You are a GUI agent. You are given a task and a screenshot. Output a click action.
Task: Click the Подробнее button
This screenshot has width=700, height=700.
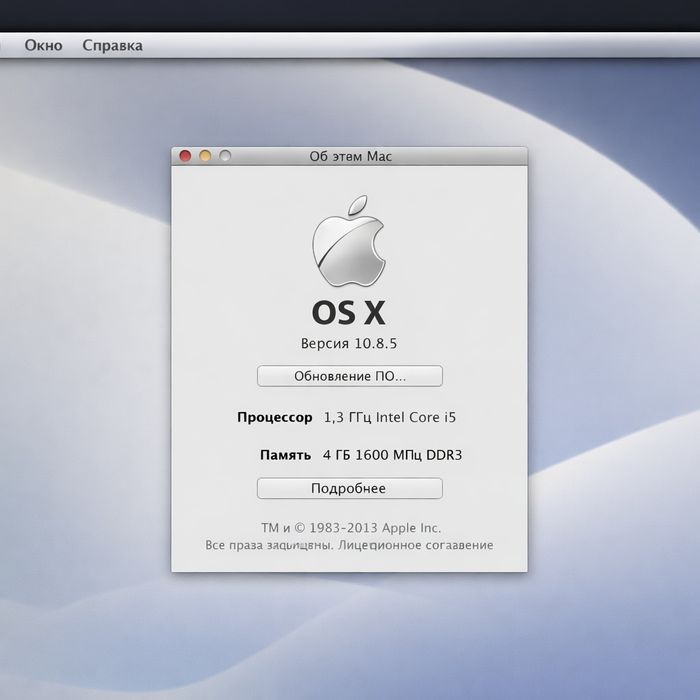tap(350, 488)
